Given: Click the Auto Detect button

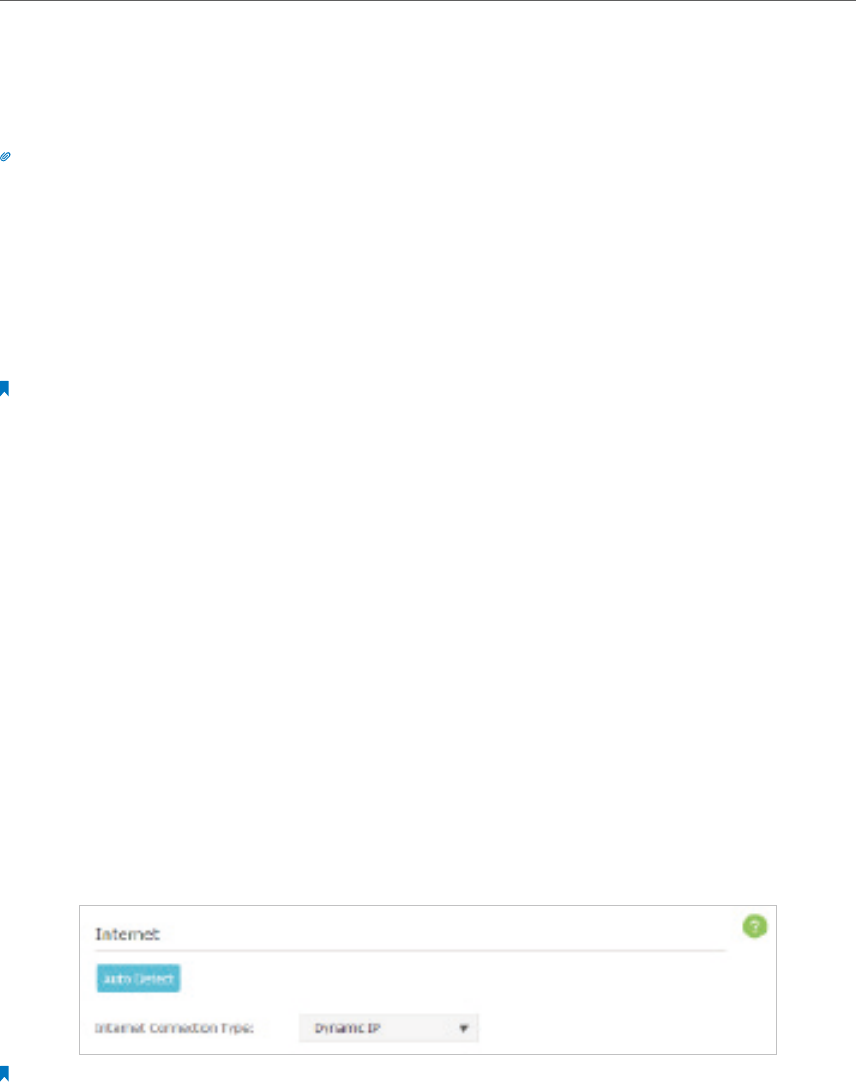Looking at the screenshot, I should 138,978.
